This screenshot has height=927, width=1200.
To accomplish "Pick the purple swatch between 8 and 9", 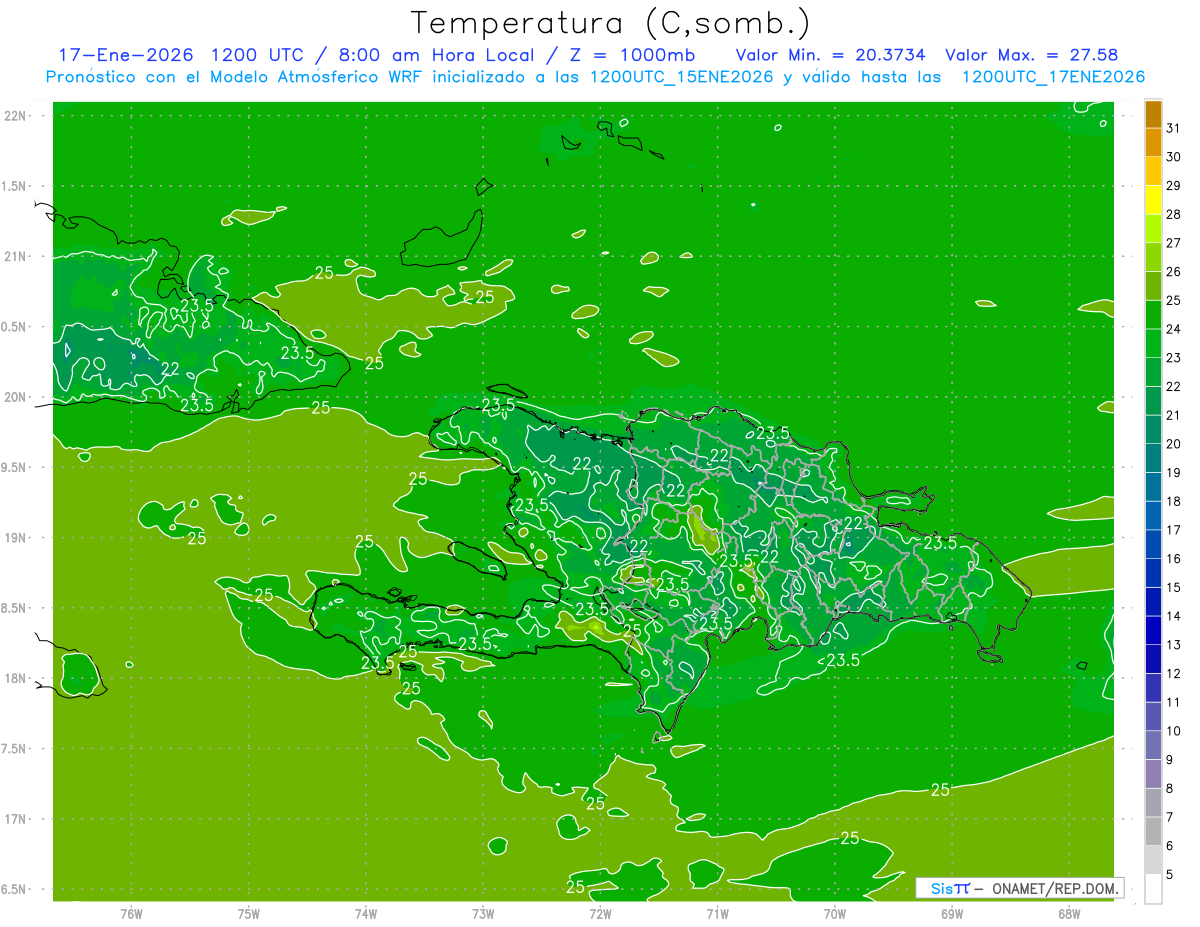I will (1153, 774).
